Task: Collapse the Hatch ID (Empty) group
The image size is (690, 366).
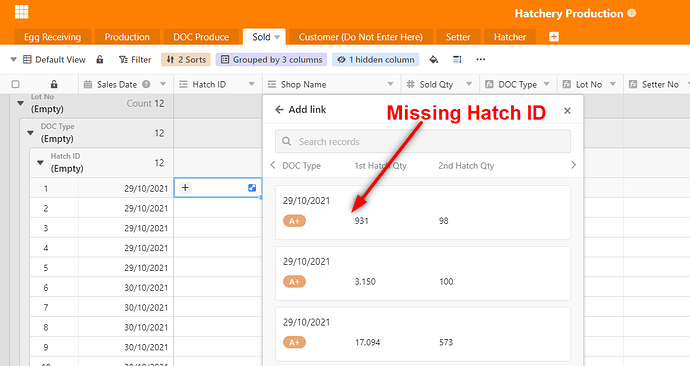Action: [40, 163]
